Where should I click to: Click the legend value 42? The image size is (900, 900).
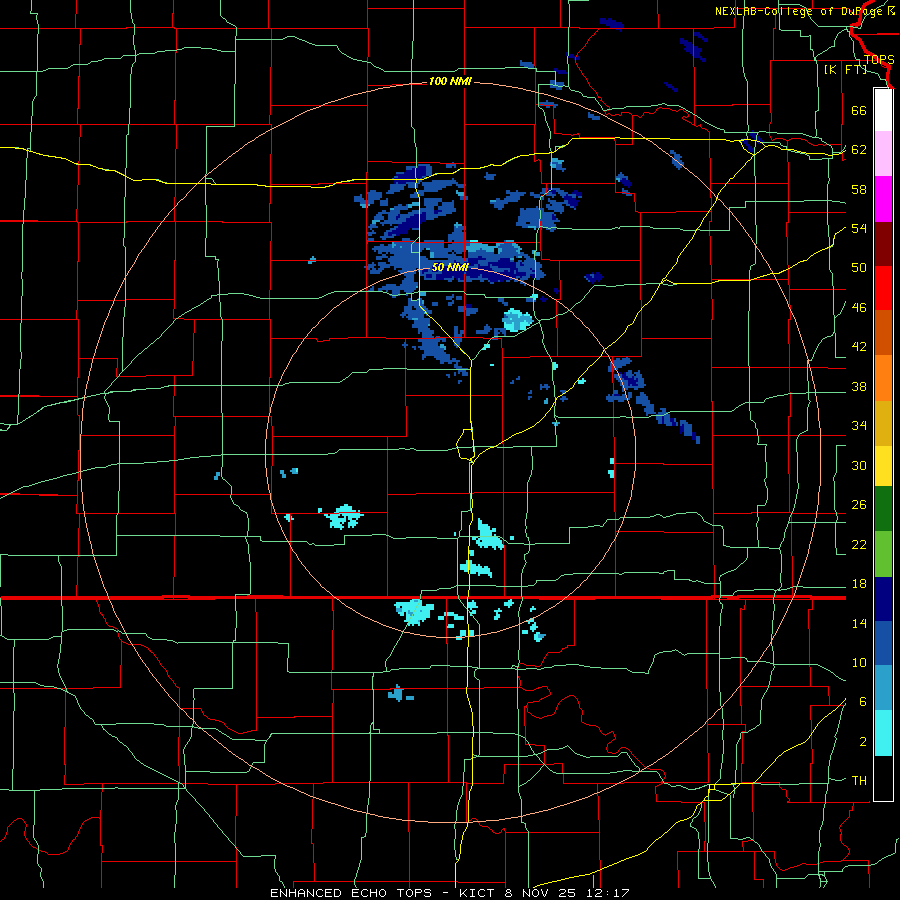[859, 347]
